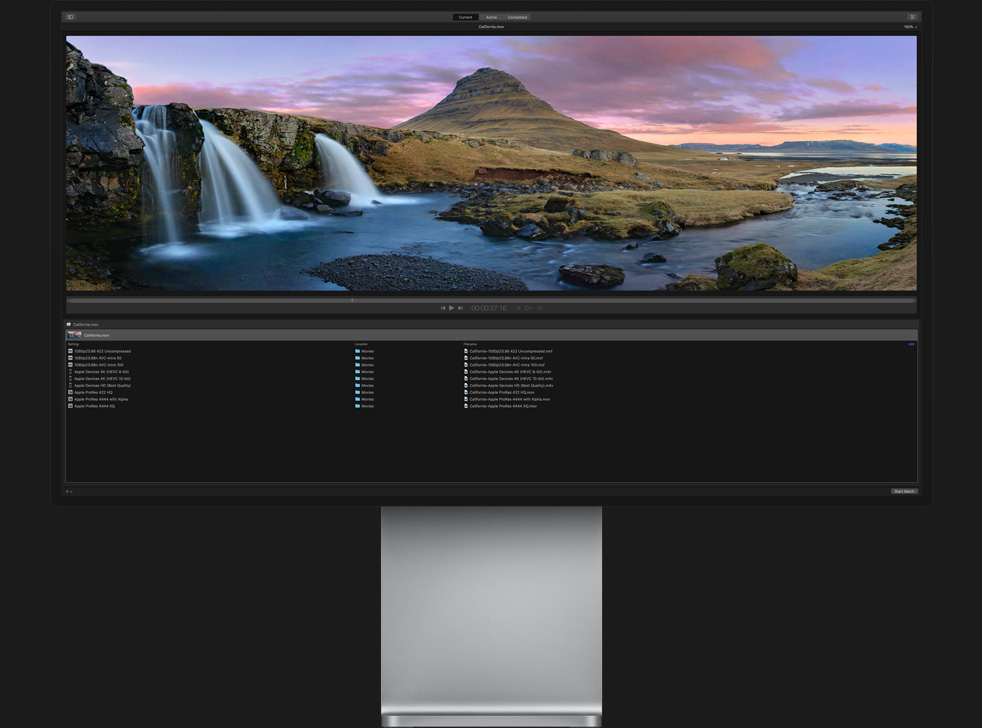
Task: Click Movies folder icon for ProRes 4444 Alpha row
Action: pyautogui.click(x=358, y=399)
